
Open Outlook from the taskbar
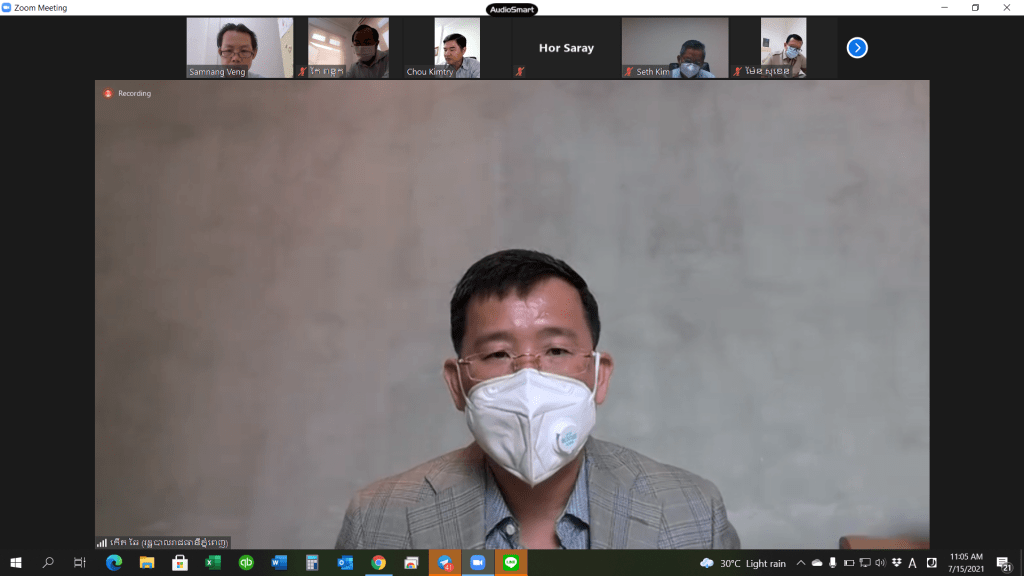coord(345,563)
